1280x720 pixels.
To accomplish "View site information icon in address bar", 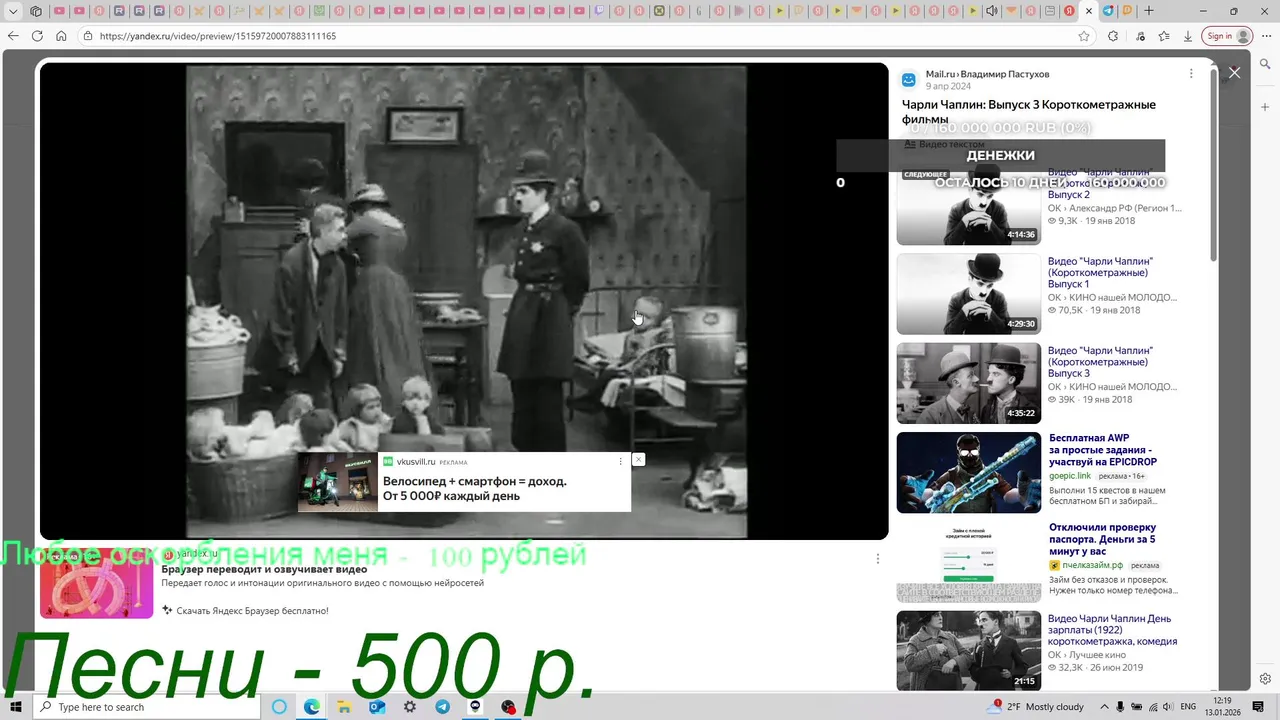I will point(88,36).
